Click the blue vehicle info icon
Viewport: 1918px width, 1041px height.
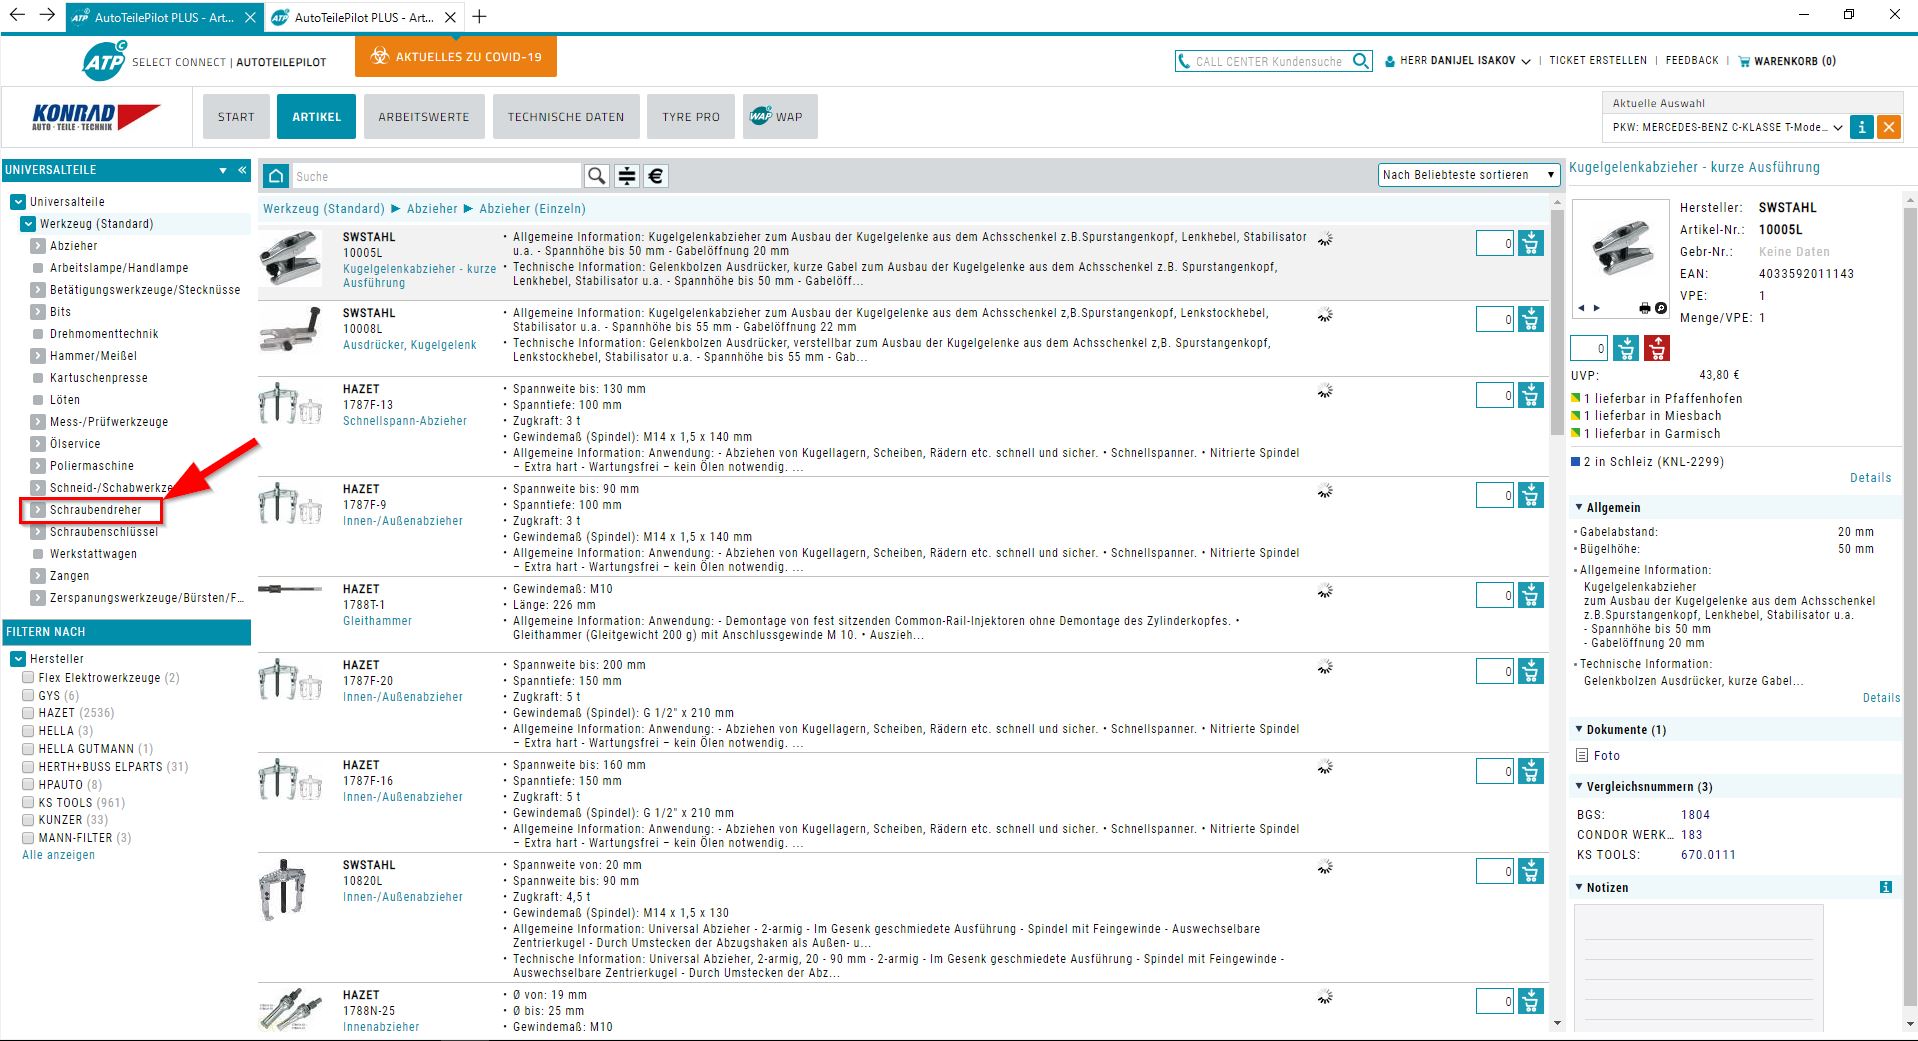pyautogui.click(x=1861, y=127)
